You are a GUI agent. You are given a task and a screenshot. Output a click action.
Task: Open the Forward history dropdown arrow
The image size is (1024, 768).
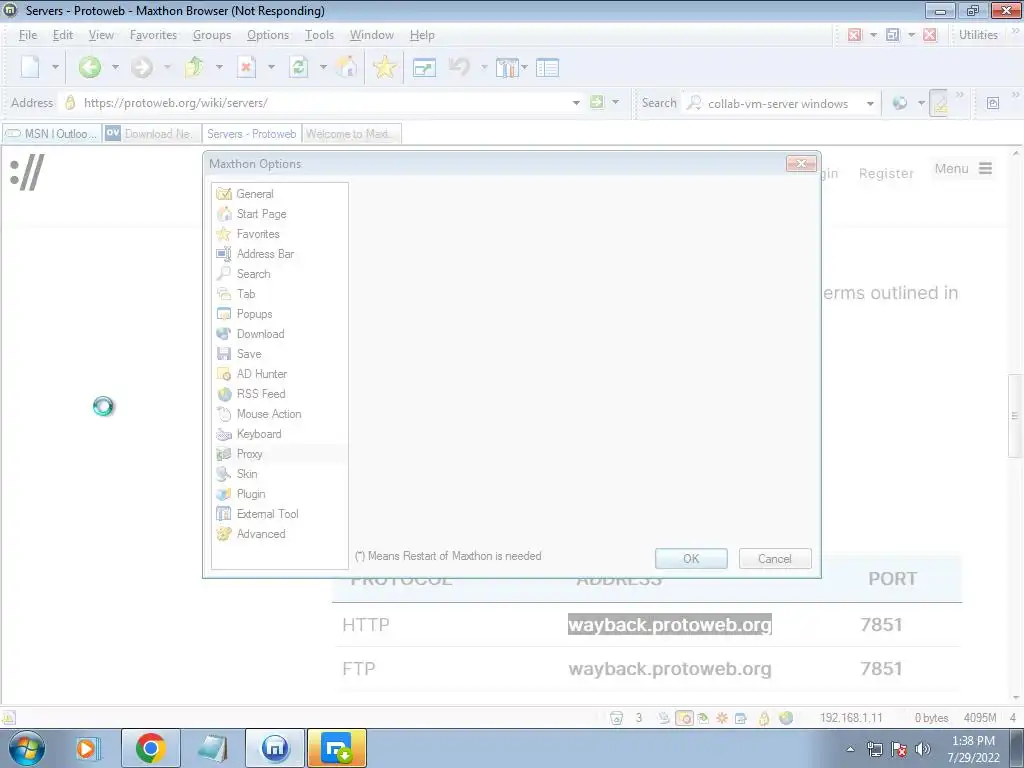(x=167, y=67)
